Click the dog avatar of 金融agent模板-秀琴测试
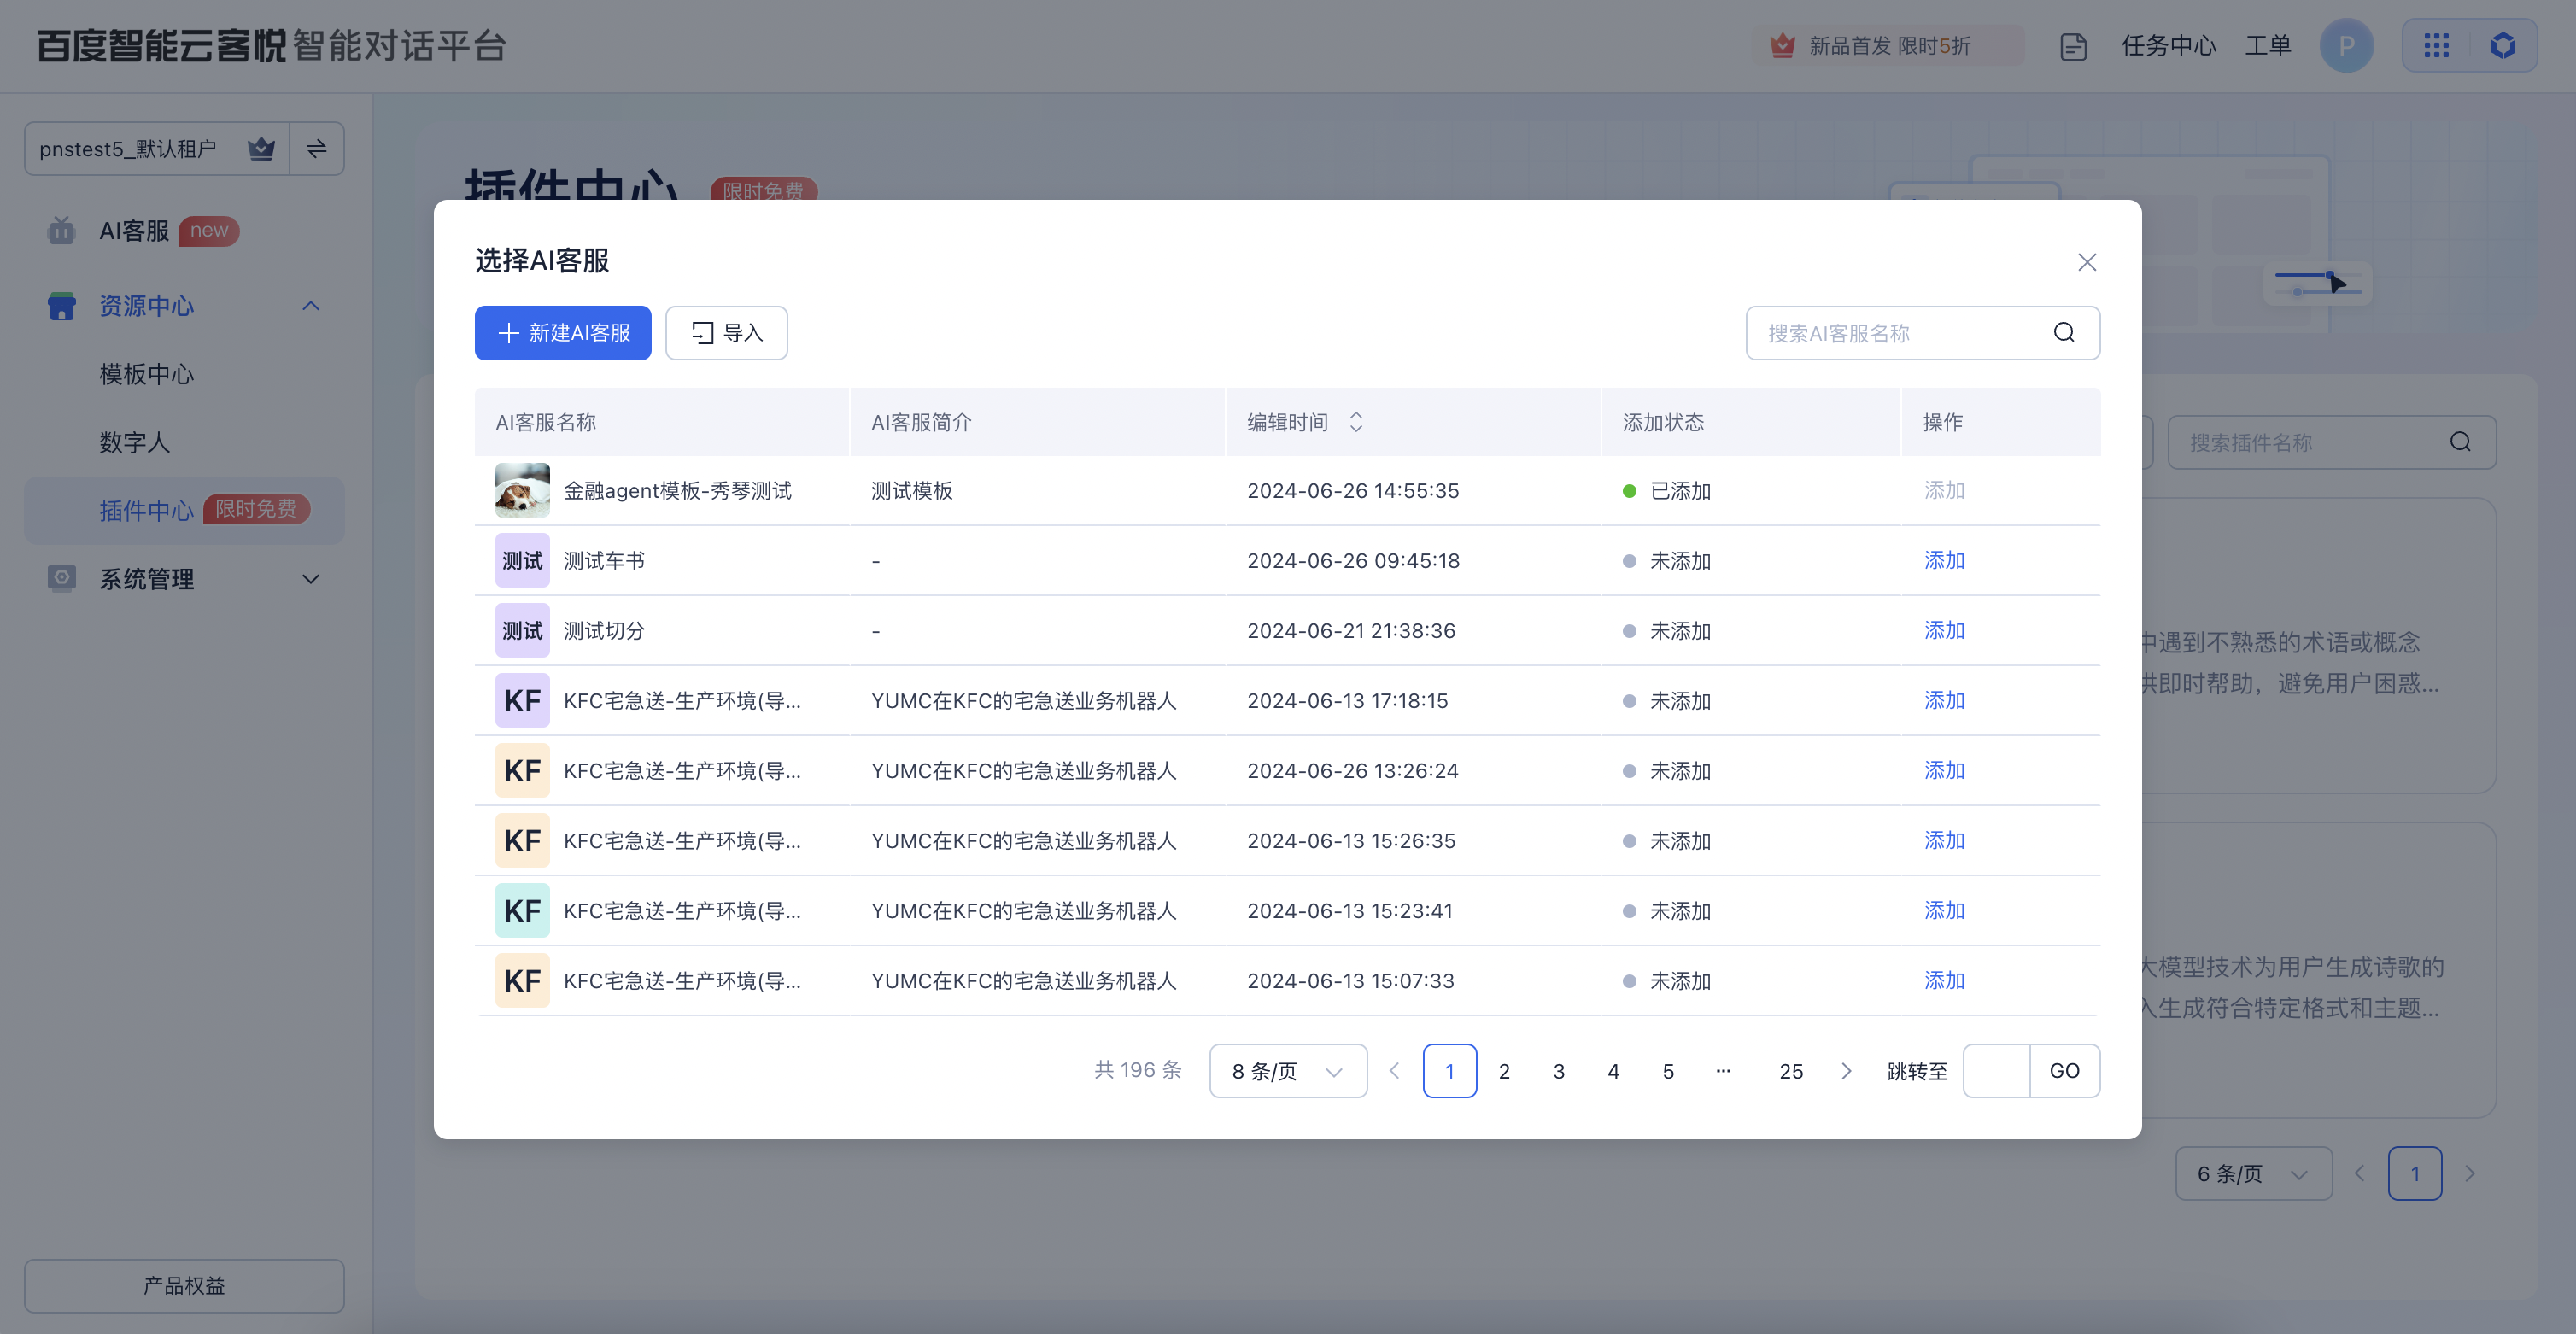The image size is (2576, 1334). pos(522,490)
